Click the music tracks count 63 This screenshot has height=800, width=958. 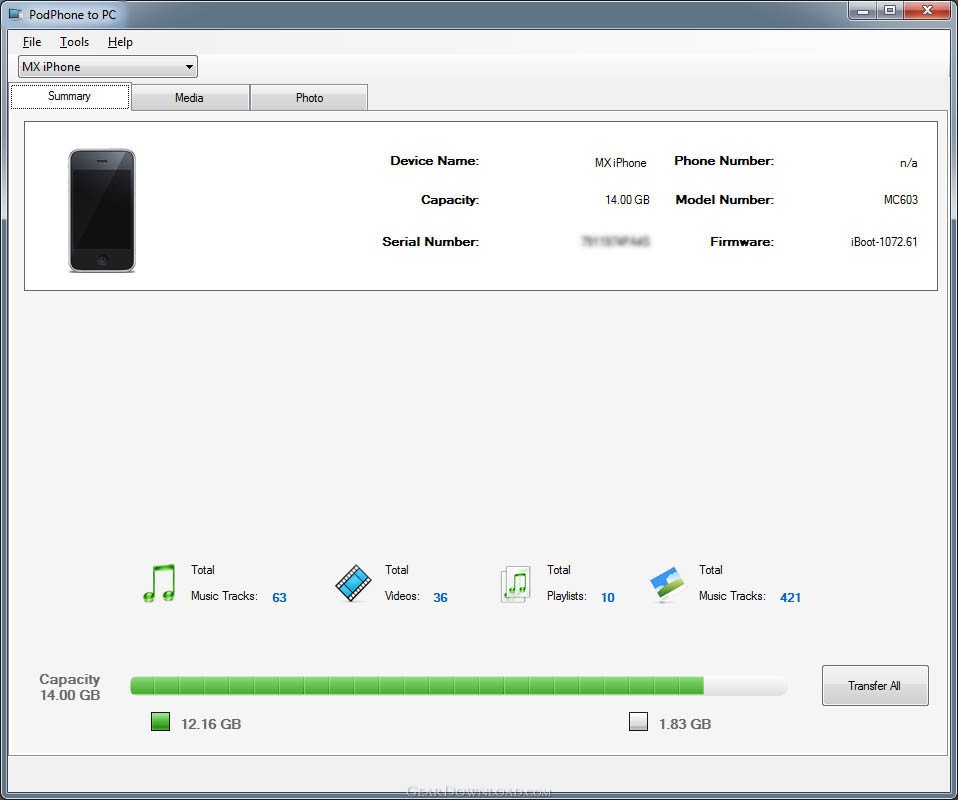[279, 597]
